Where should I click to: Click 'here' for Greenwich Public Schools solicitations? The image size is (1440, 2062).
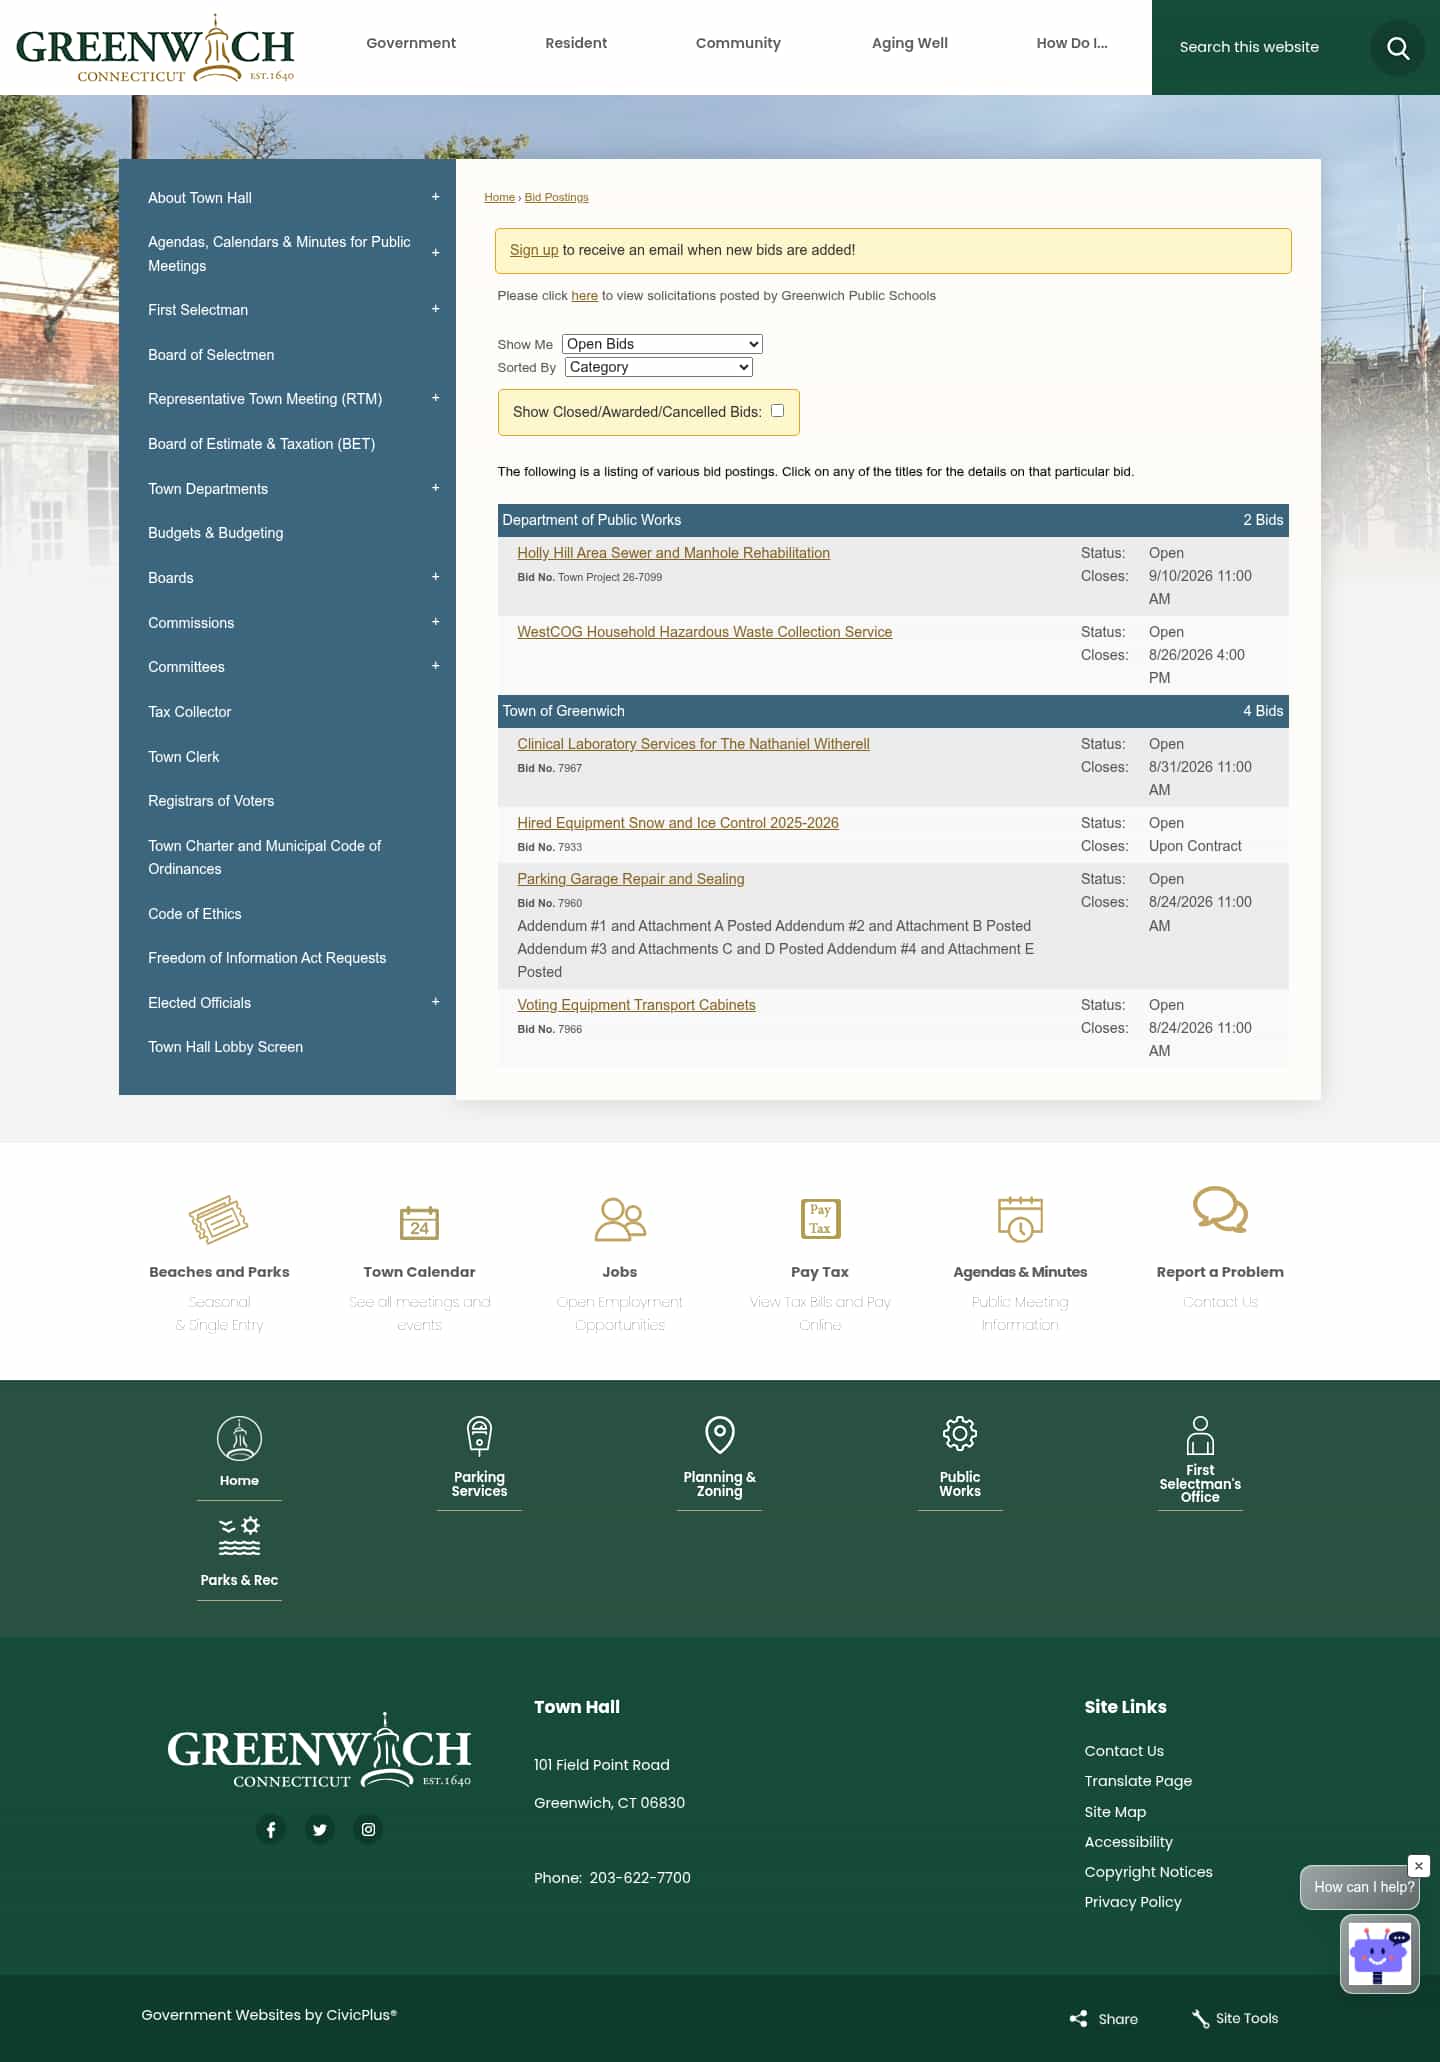[584, 296]
